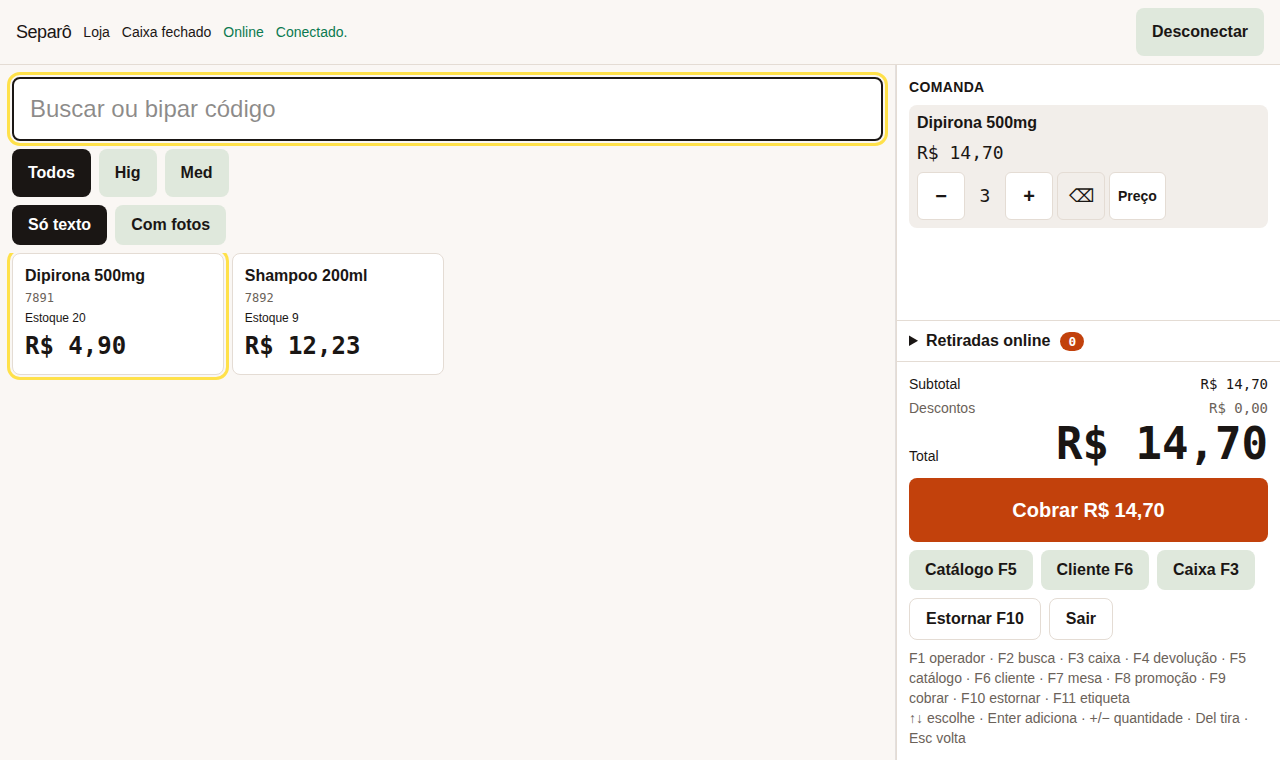Filter products by Med category
The image size is (1280, 760).
(197, 173)
